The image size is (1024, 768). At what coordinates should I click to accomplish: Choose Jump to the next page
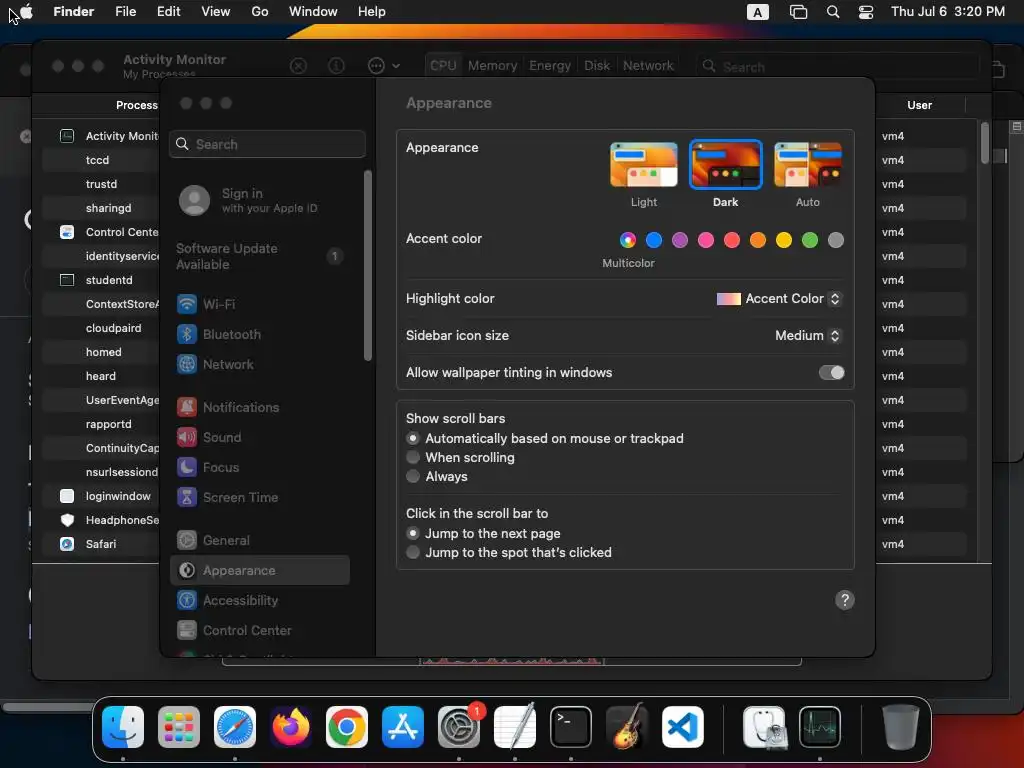413,534
